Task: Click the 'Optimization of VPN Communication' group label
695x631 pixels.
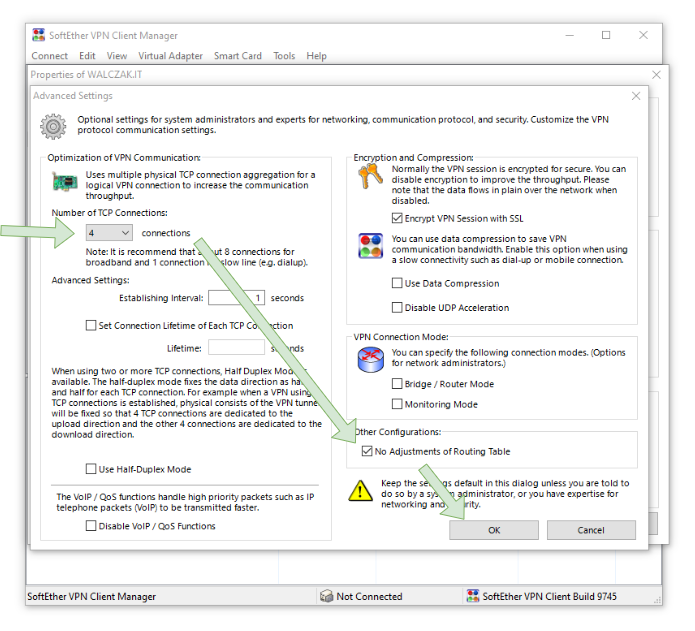Action: [124, 158]
